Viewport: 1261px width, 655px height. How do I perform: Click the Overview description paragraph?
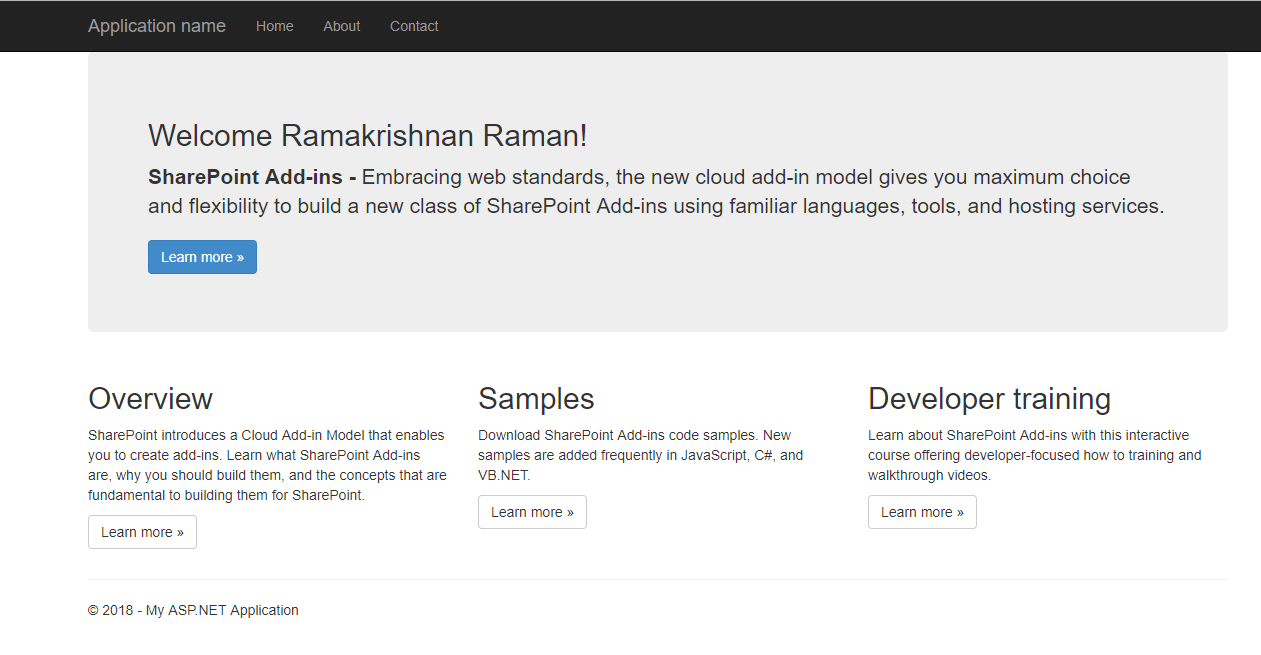(267, 465)
